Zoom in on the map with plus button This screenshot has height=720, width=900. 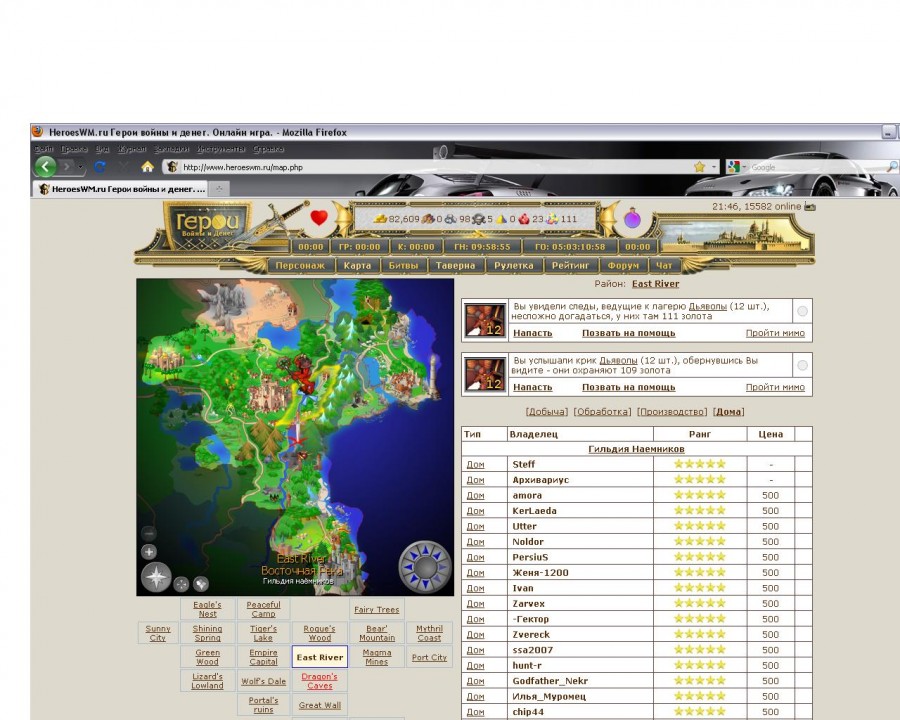coord(149,552)
